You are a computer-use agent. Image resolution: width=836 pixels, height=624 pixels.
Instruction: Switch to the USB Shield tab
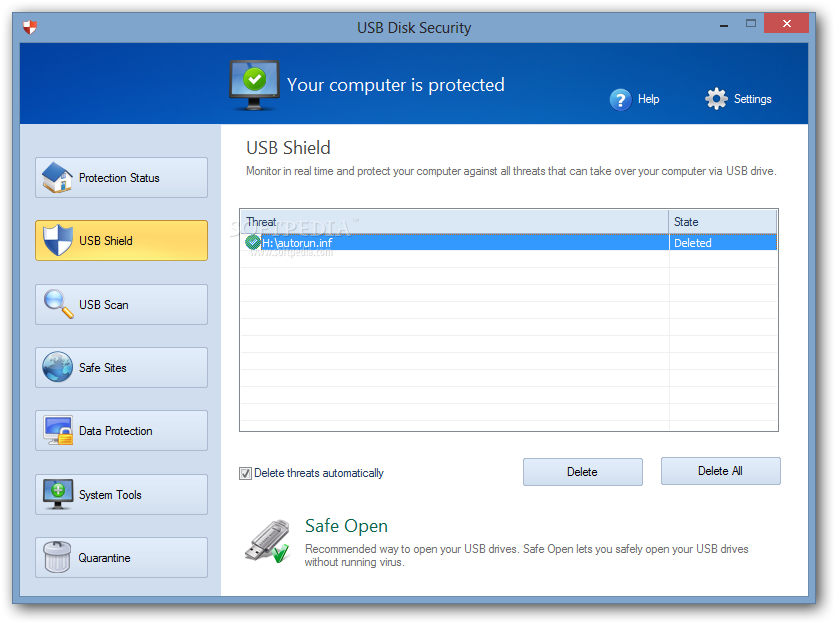(120, 240)
